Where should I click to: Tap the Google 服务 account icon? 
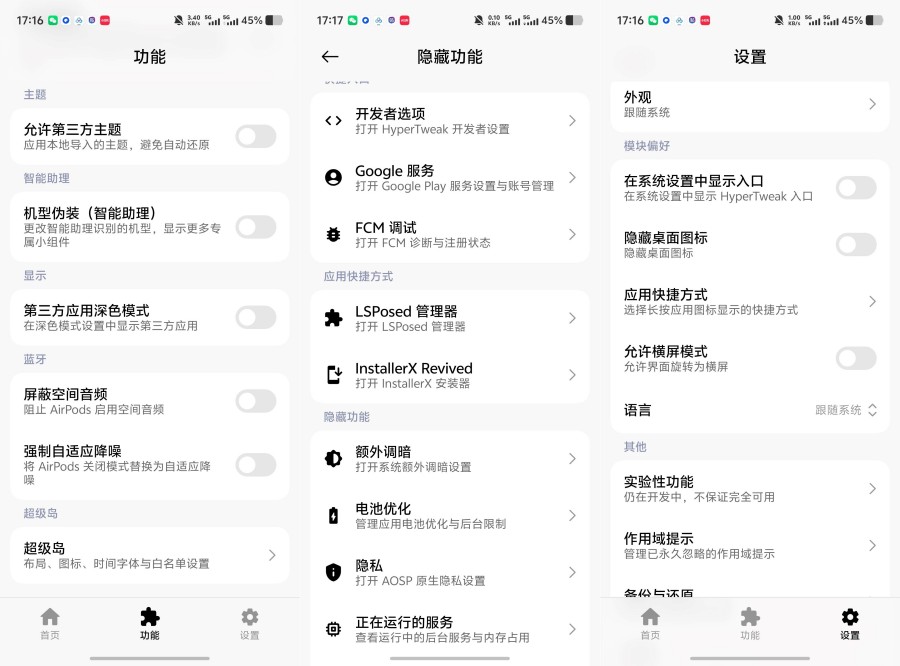click(333, 177)
